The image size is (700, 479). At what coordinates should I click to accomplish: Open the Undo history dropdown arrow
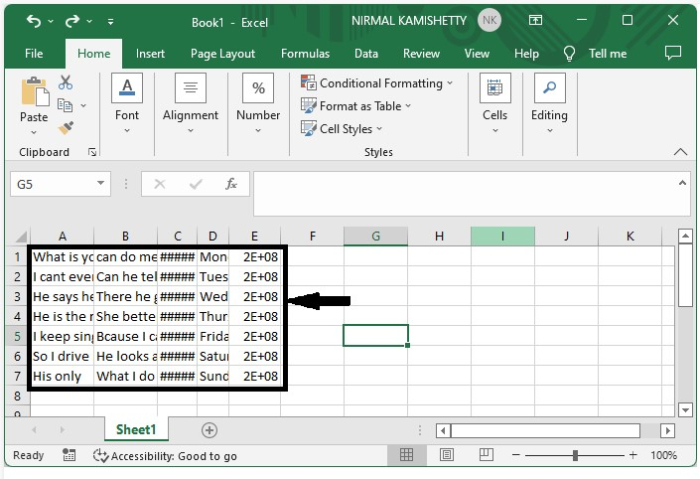50,21
